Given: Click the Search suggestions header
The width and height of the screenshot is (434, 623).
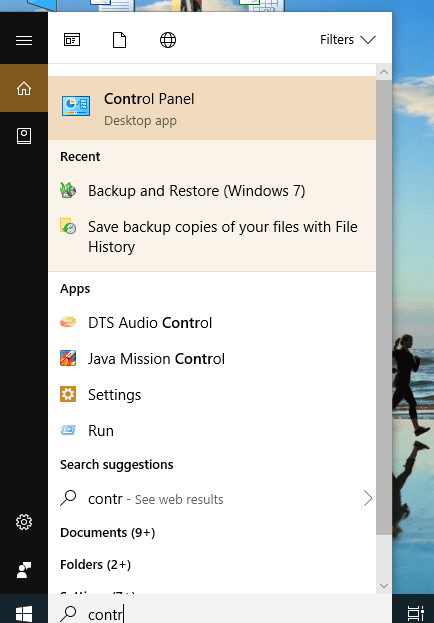Looking at the screenshot, I should point(117,464).
